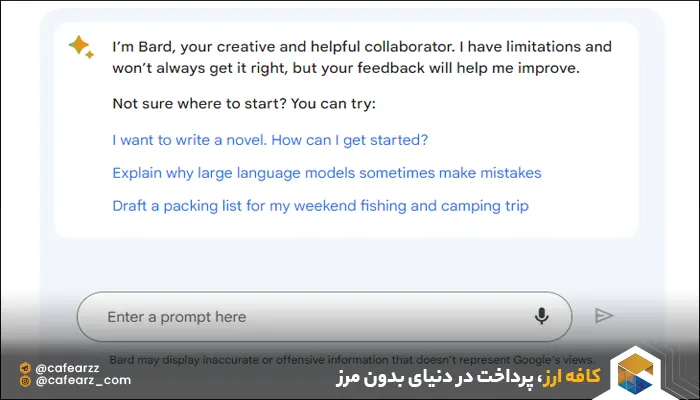The width and height of the screenshot is (700, 400).
Task: Choose the "Draft a packing list" suggestion
Action: click(320, 206)
